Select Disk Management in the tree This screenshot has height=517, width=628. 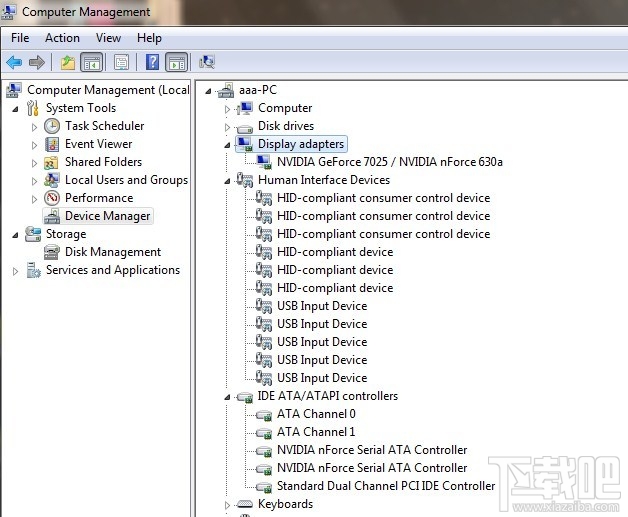click(x=113, y=252)
